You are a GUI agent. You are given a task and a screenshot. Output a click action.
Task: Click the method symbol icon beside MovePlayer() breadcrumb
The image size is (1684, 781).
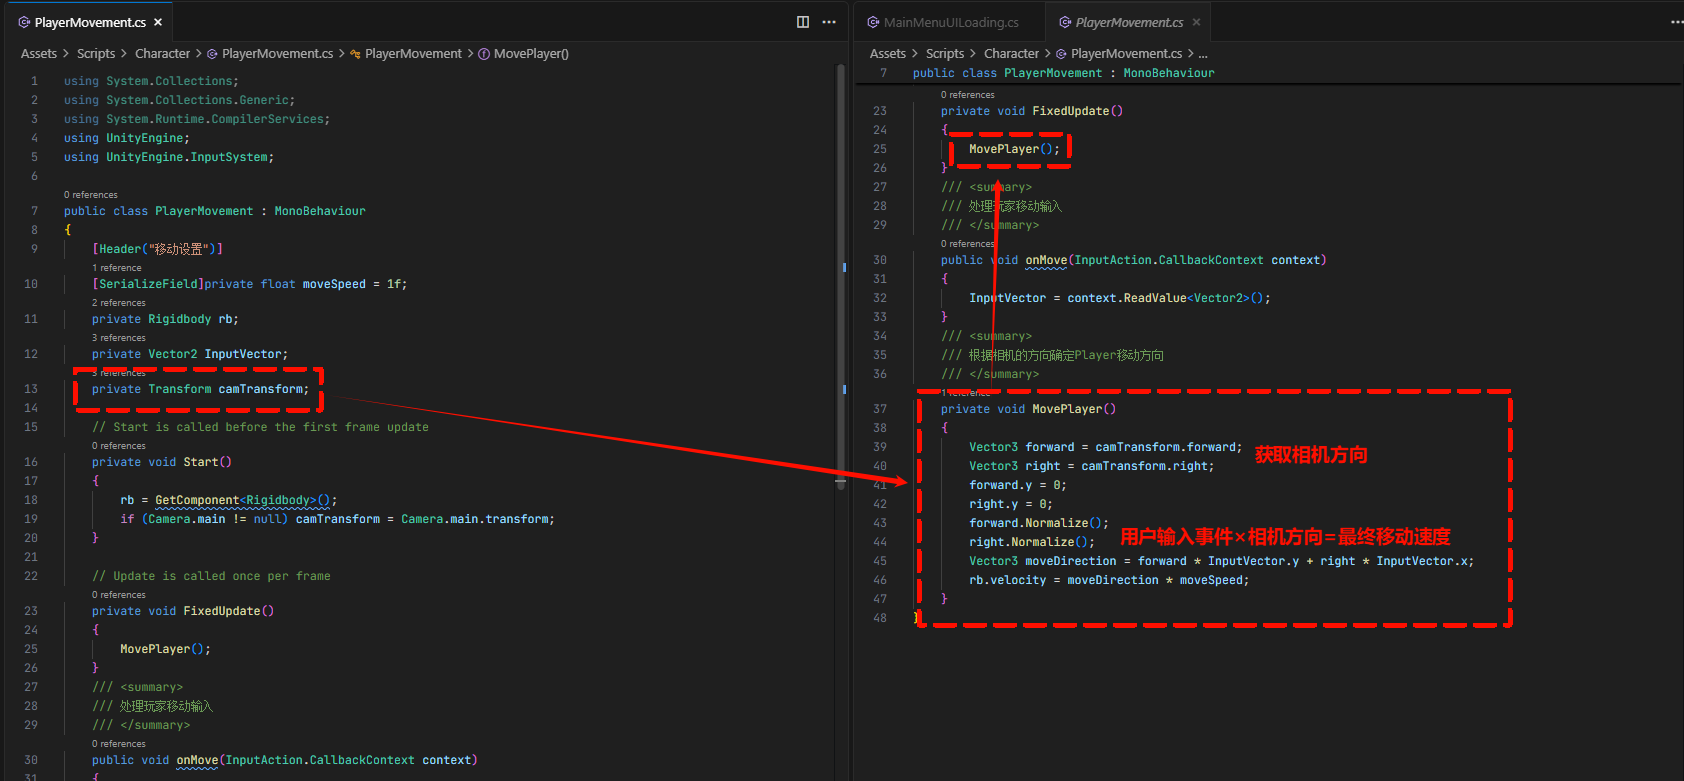pyautogui.click(x=484, y=54)
